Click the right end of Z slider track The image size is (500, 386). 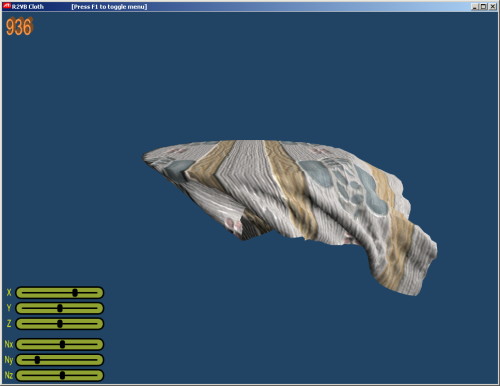click(x=97, y=323)
